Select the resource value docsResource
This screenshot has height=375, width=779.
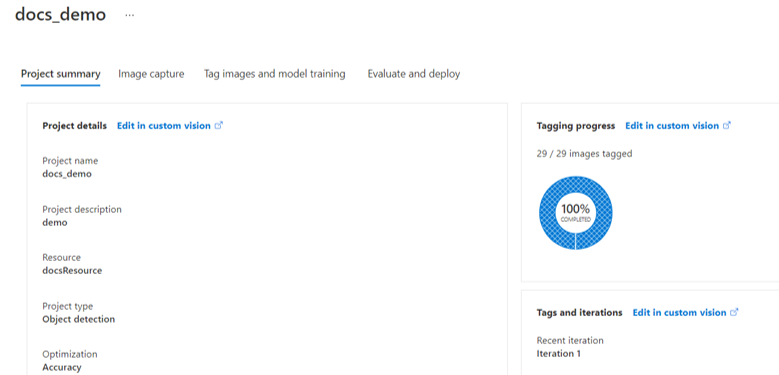click(x=72, y=271)
